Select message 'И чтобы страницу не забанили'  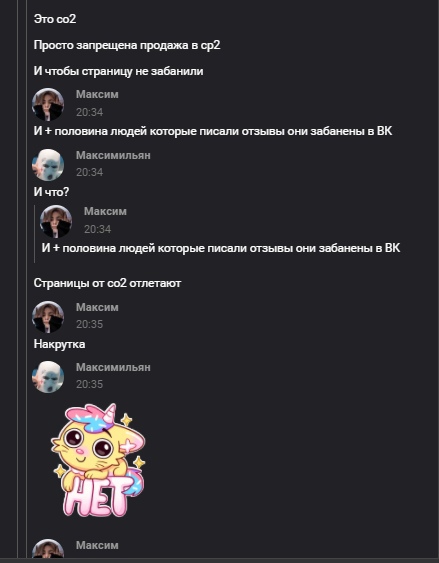(118, 71)
